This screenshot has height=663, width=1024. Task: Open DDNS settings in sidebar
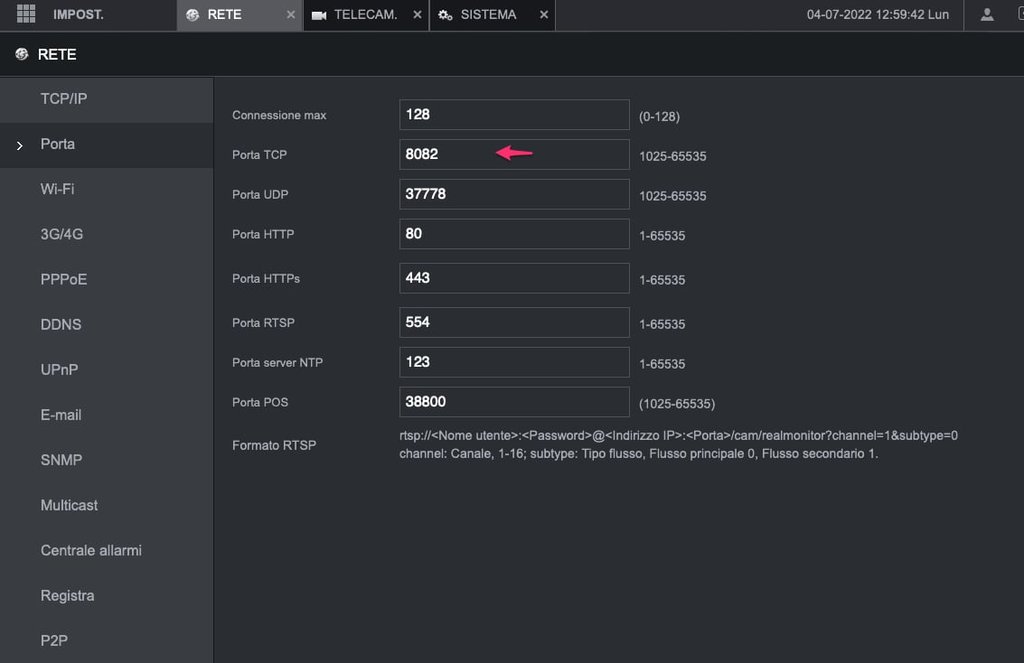click(106, 325)
